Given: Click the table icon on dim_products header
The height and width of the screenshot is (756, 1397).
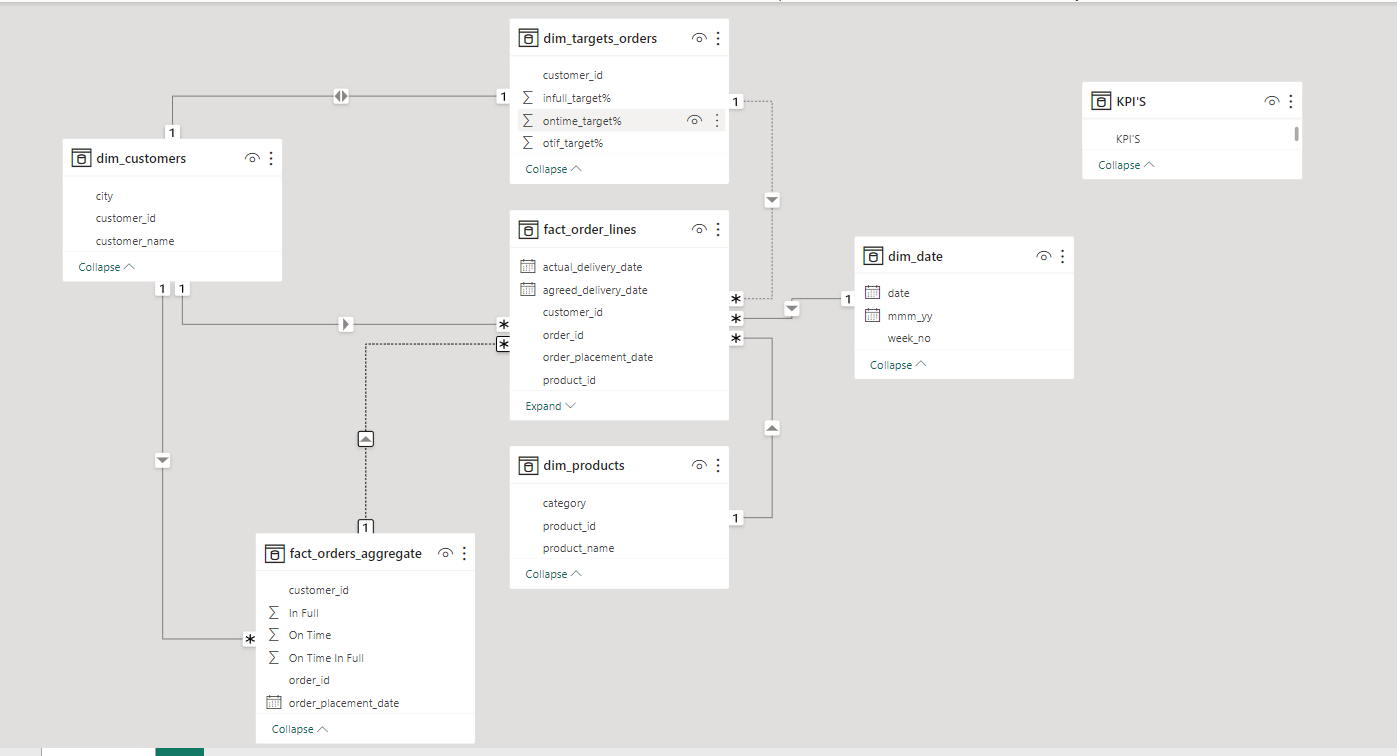Looking at the screenshot, I should (x=528, y=465).
